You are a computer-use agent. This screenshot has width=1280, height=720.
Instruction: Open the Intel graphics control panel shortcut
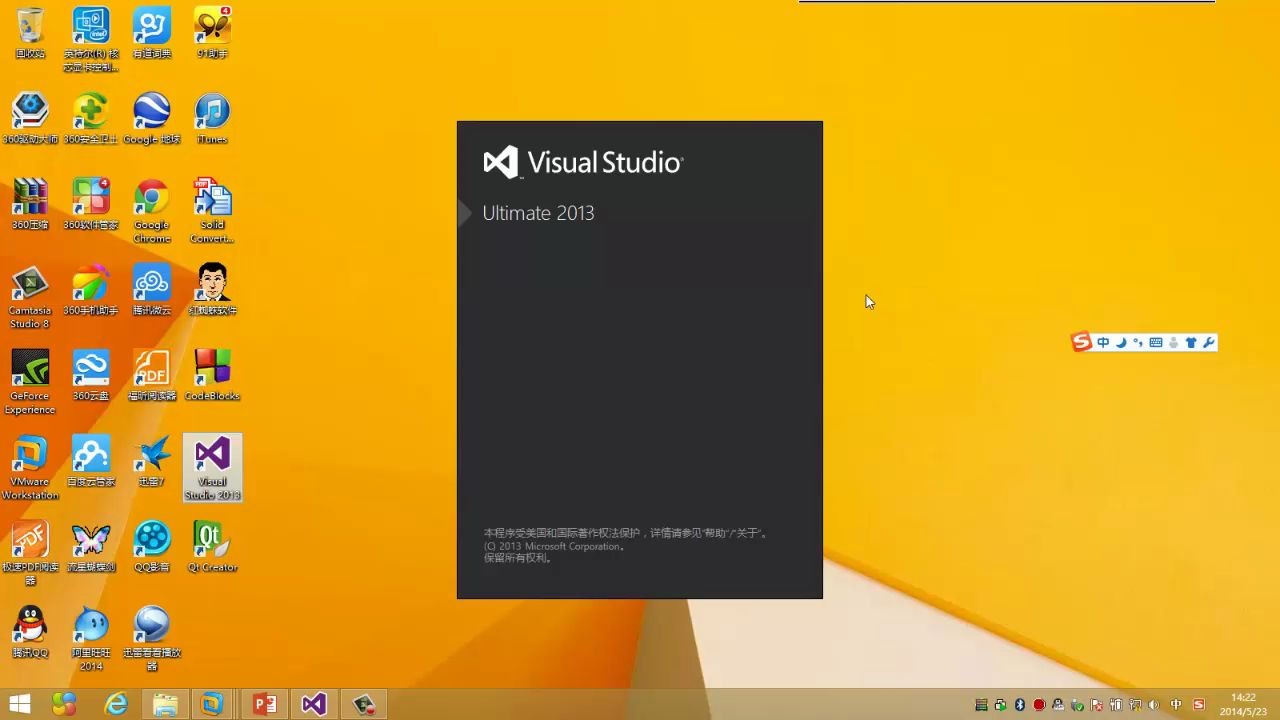91,39
